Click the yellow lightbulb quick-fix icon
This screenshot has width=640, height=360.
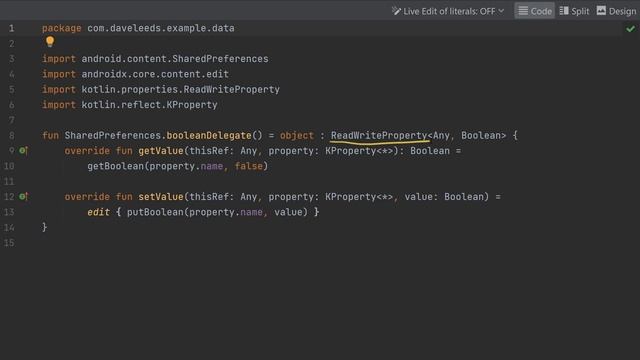[x=50, y=42]
